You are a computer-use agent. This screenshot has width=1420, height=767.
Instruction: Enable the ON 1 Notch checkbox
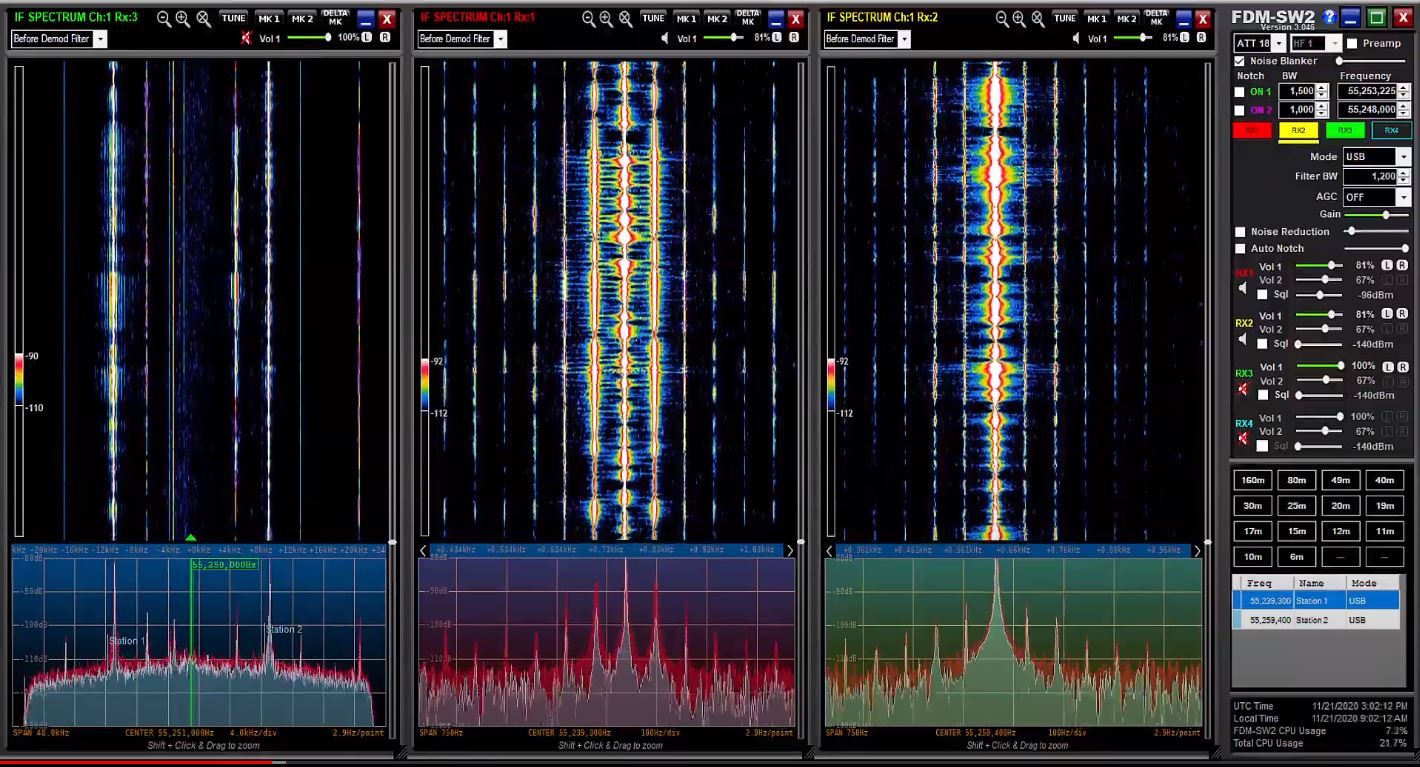pos(1239,91)
